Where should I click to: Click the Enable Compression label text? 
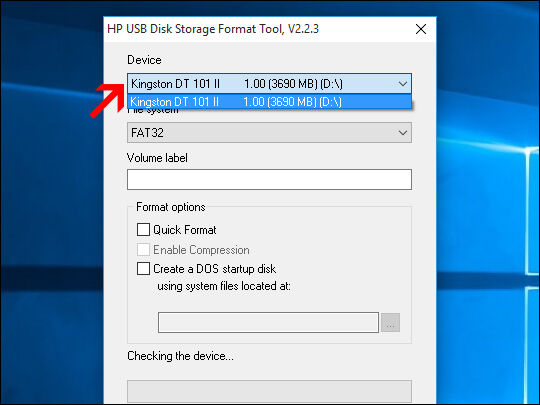pyautogui.click(x=201, y=250)
